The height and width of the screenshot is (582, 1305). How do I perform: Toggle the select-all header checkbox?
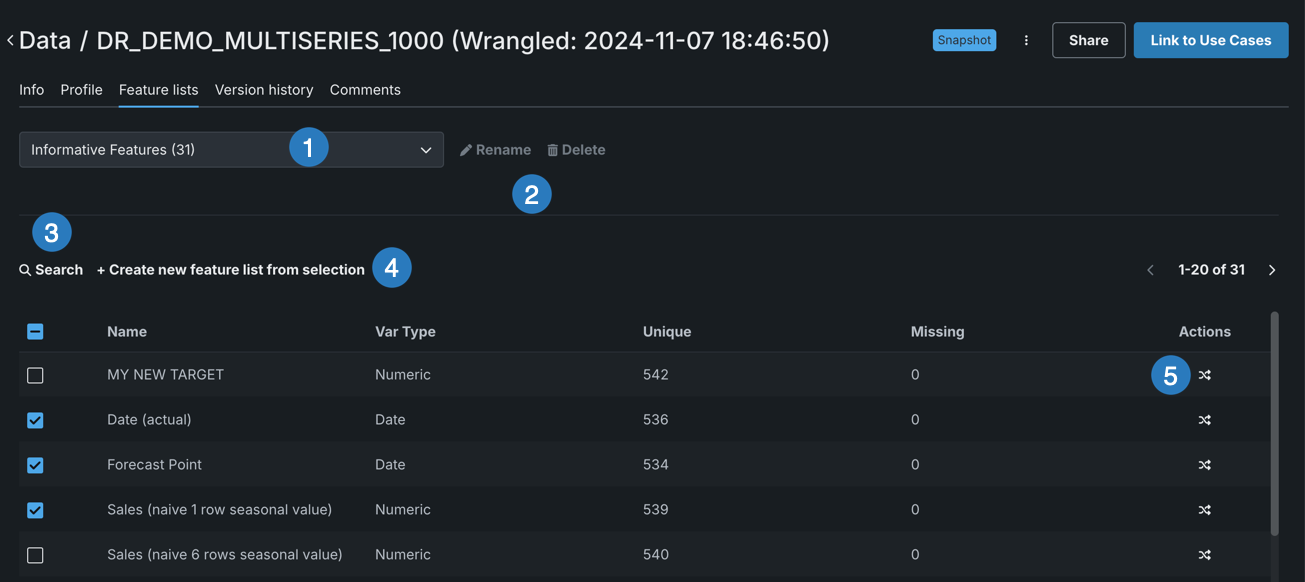pyautogui.click(x=35, y=331)
